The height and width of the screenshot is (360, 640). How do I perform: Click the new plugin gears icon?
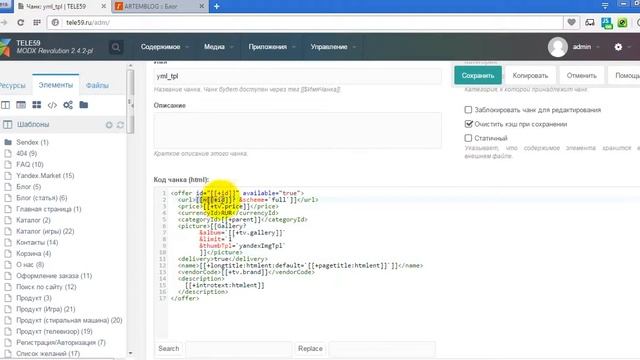pyautogui.click(x=68, y=105)
